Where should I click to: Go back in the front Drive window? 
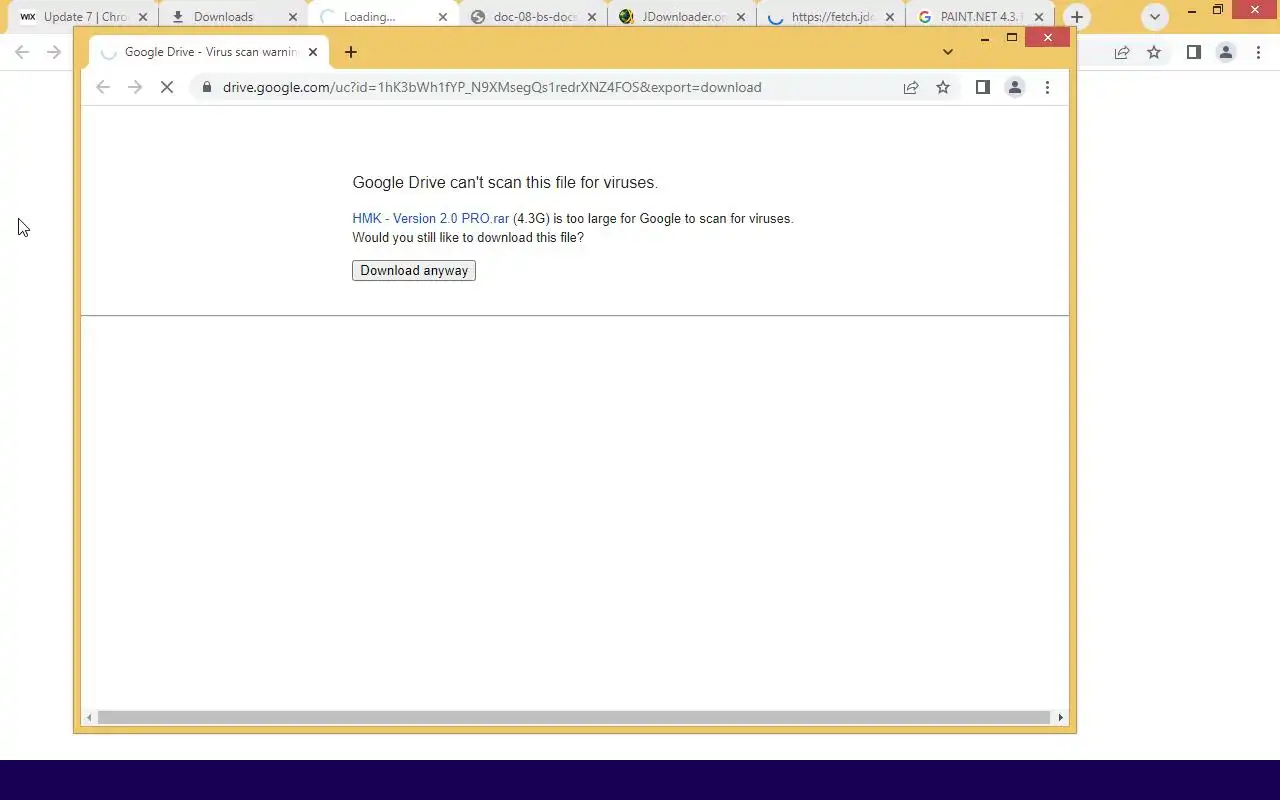click(x=103, y=87)
